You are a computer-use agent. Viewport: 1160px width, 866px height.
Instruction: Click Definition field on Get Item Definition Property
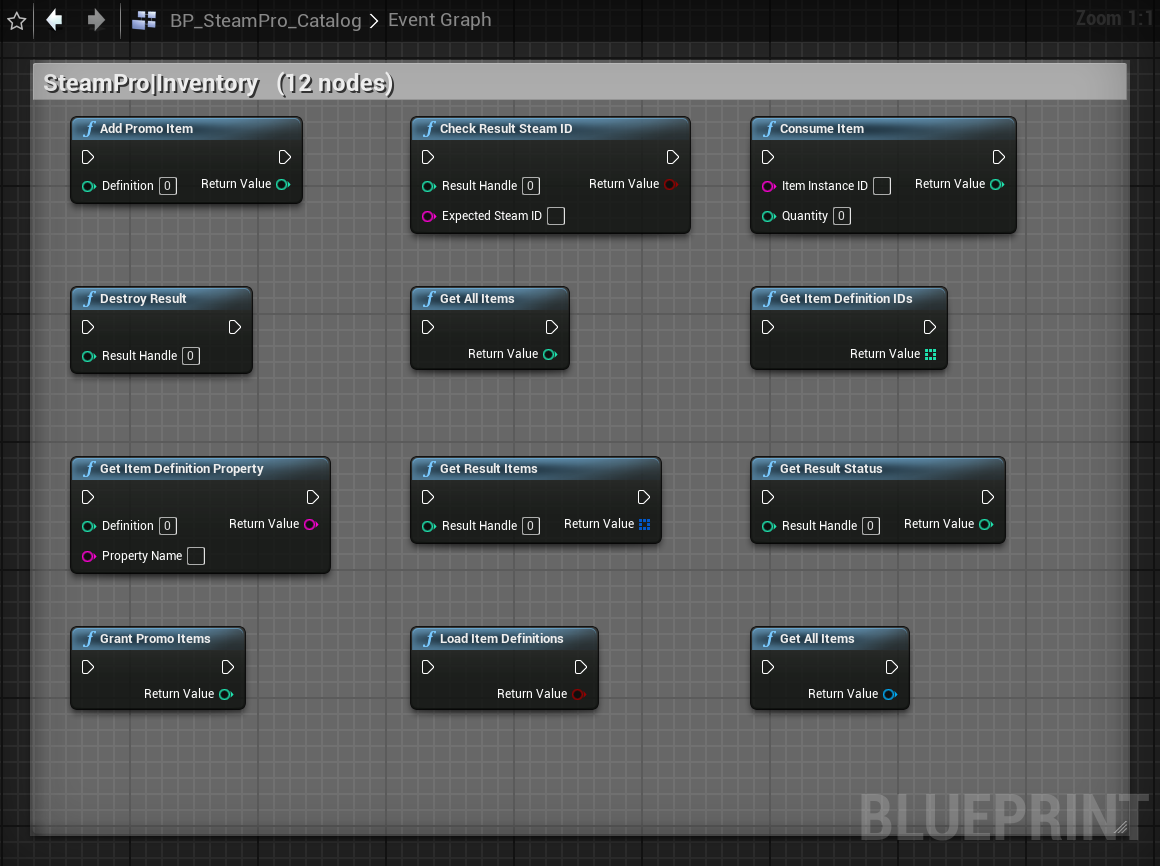168,526
